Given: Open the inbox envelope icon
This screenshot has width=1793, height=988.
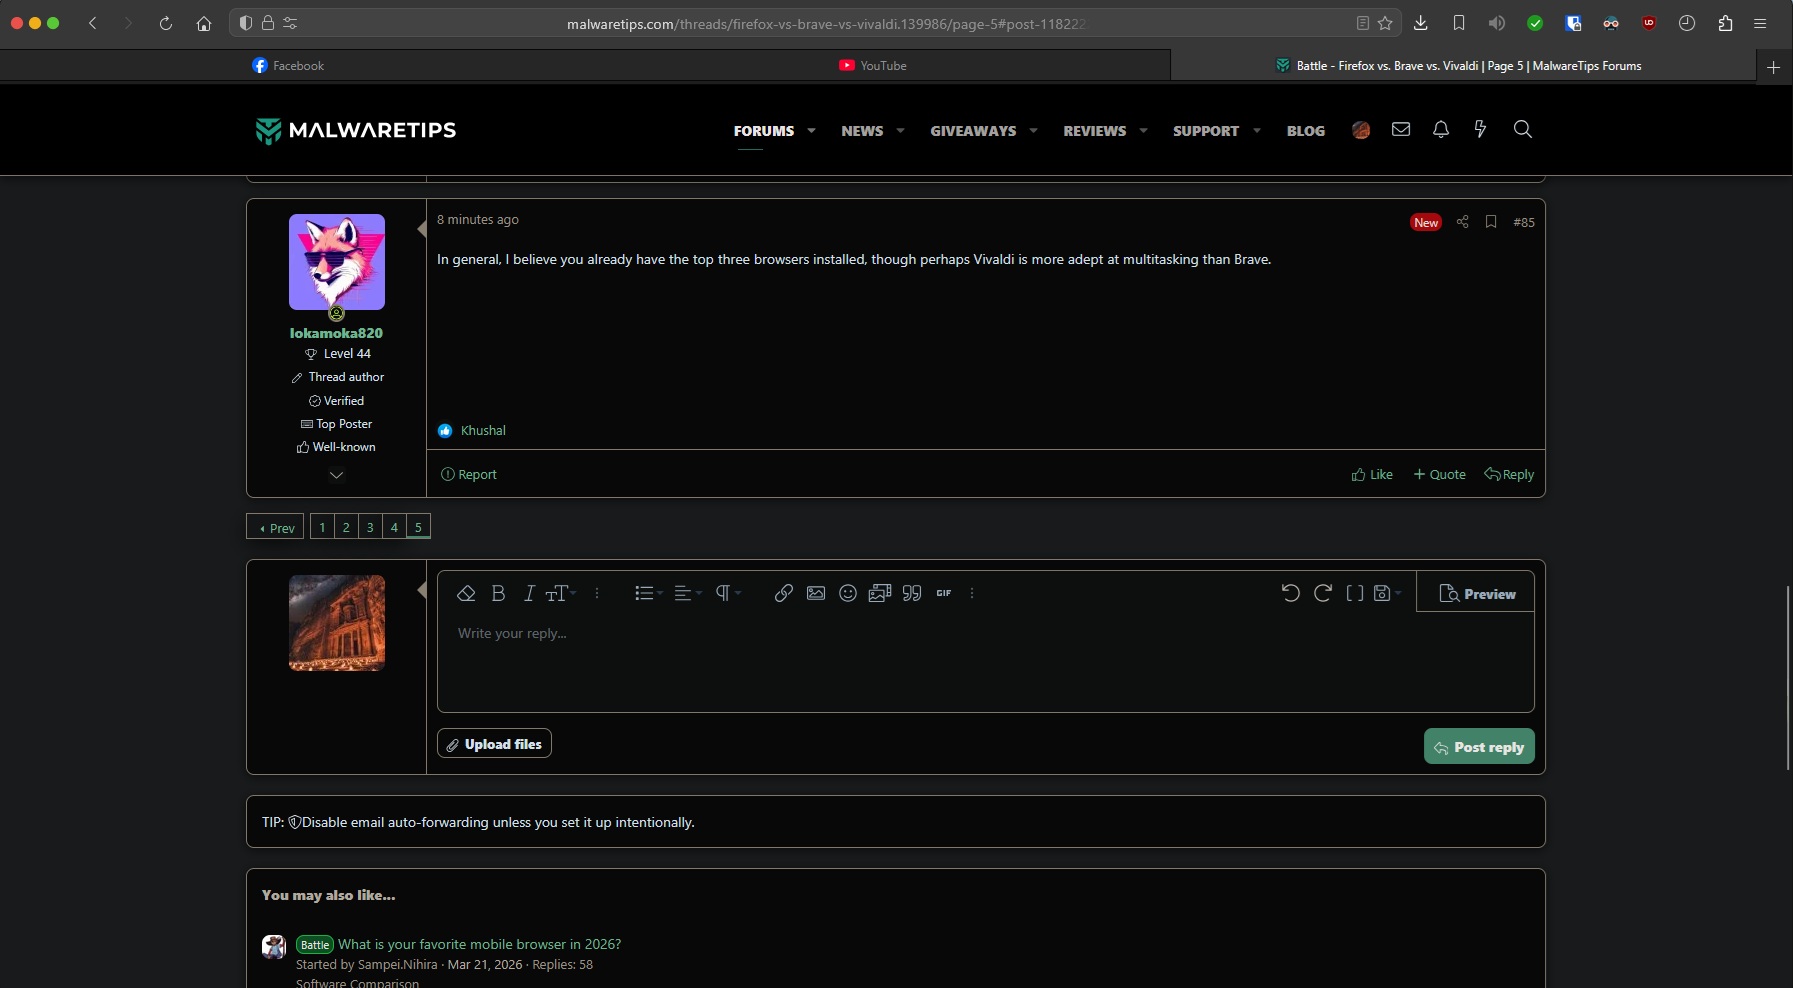Looking at the screenshot, I should [1401, 129].
